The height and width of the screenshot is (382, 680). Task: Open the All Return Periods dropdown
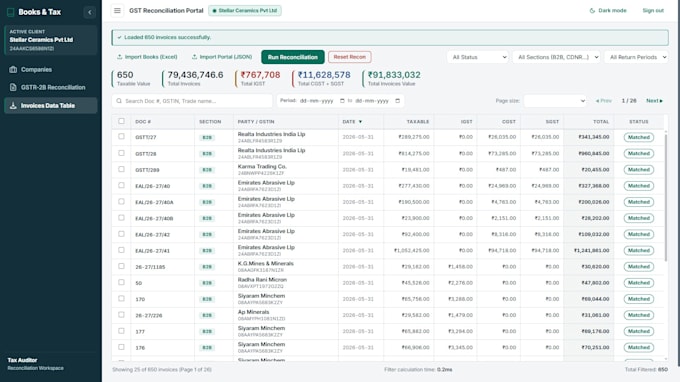(636, 57)
